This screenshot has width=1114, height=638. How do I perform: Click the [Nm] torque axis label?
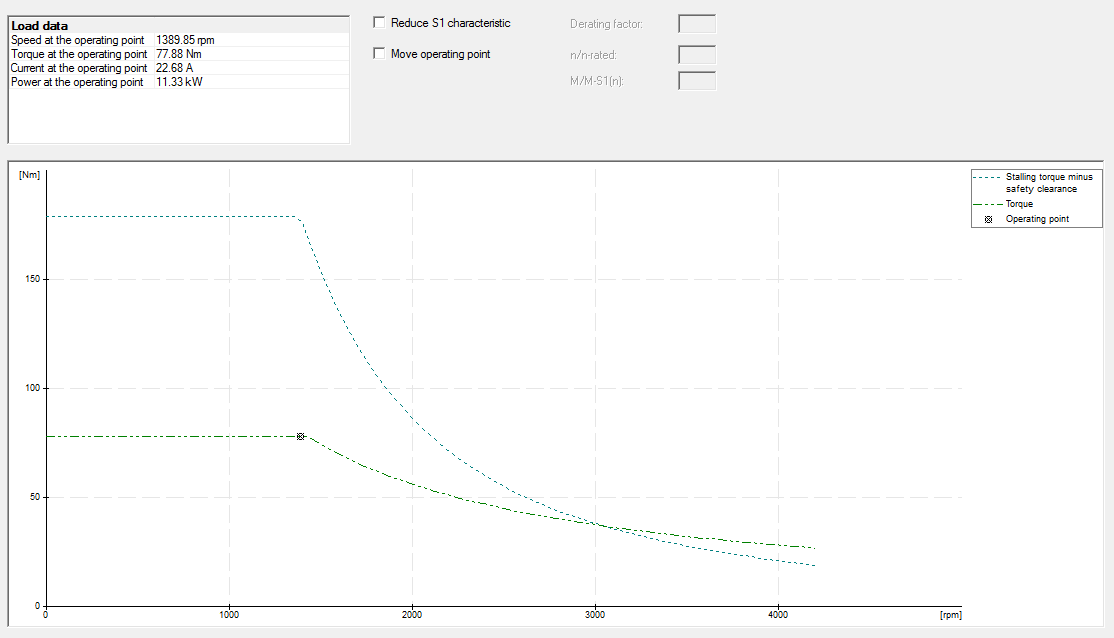pos(29,175)
